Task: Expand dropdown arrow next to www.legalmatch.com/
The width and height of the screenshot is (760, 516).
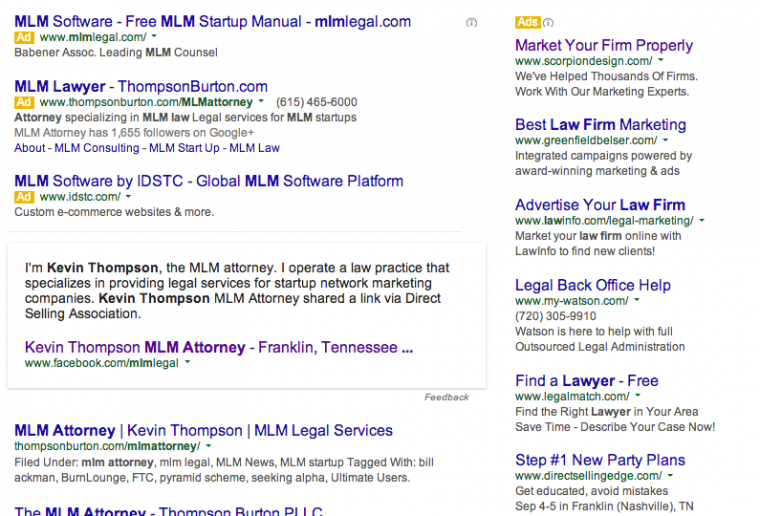Action: [x=638, y=395]
